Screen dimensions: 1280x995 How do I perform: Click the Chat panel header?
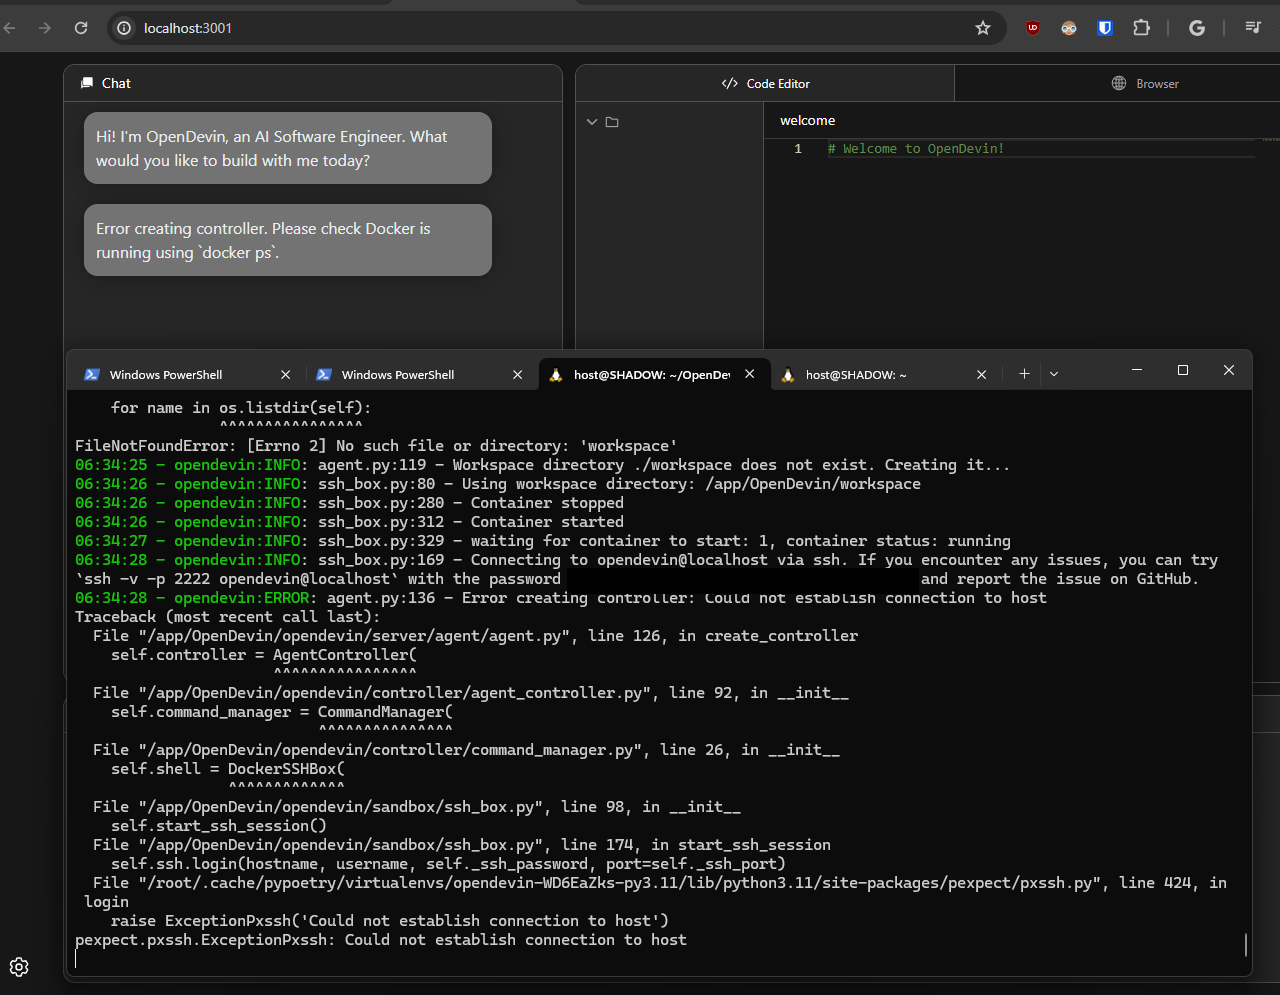click(x=313, y=83)
